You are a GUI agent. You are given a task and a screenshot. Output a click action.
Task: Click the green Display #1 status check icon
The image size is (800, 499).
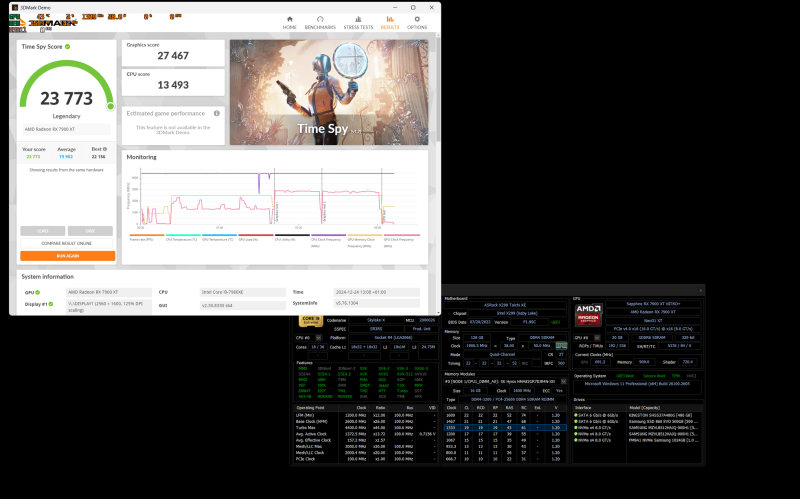click(51, 304)
